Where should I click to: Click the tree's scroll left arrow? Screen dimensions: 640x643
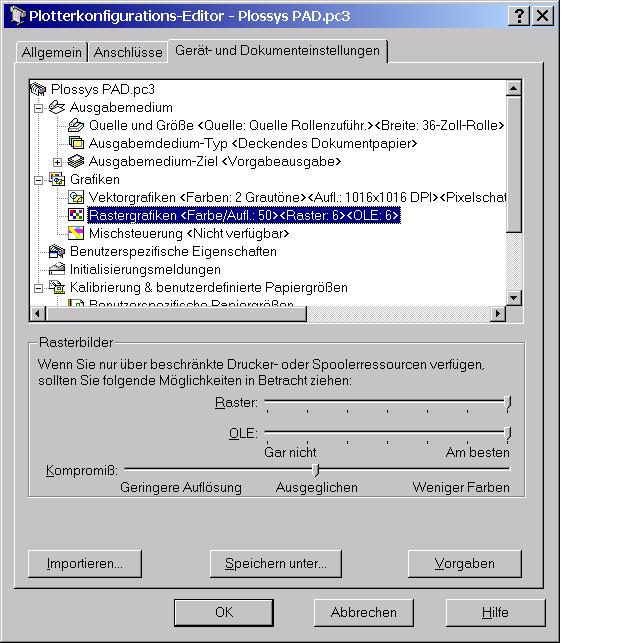click(x=38, y=314)
